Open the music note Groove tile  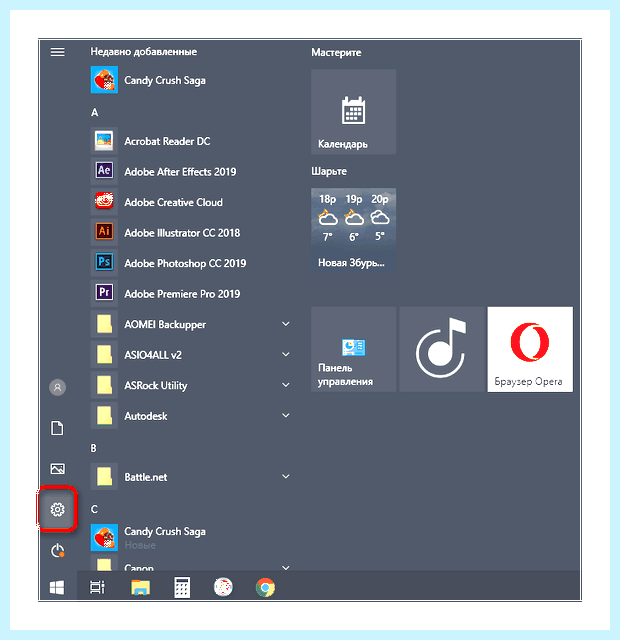tap(442, 349)
